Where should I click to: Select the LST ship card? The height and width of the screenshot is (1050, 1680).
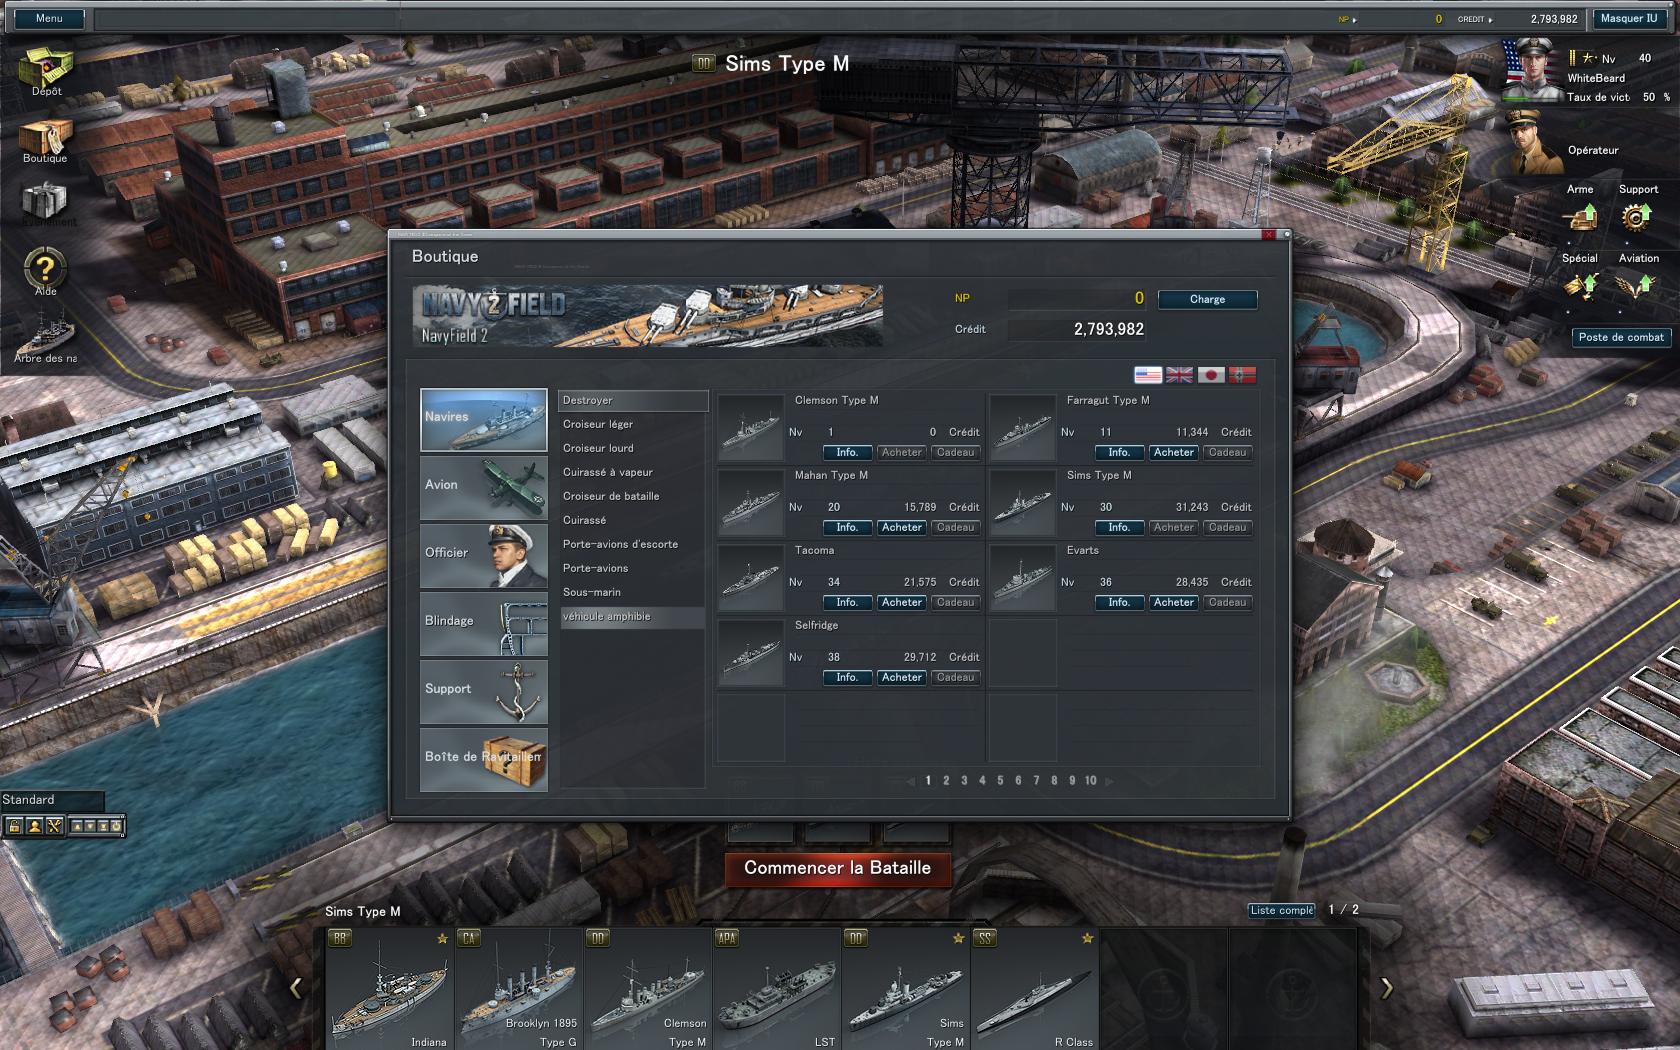[777, 988]
